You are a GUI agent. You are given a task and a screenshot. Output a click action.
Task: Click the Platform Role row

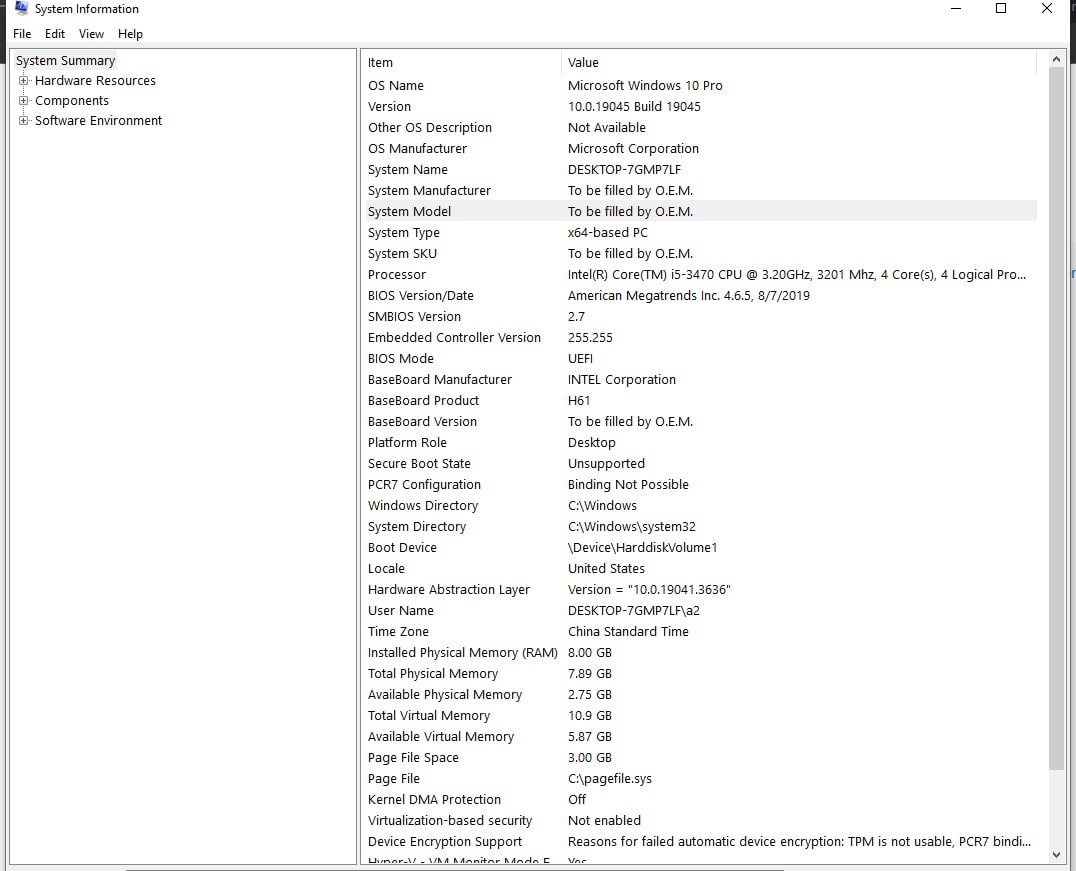(699, 443)
